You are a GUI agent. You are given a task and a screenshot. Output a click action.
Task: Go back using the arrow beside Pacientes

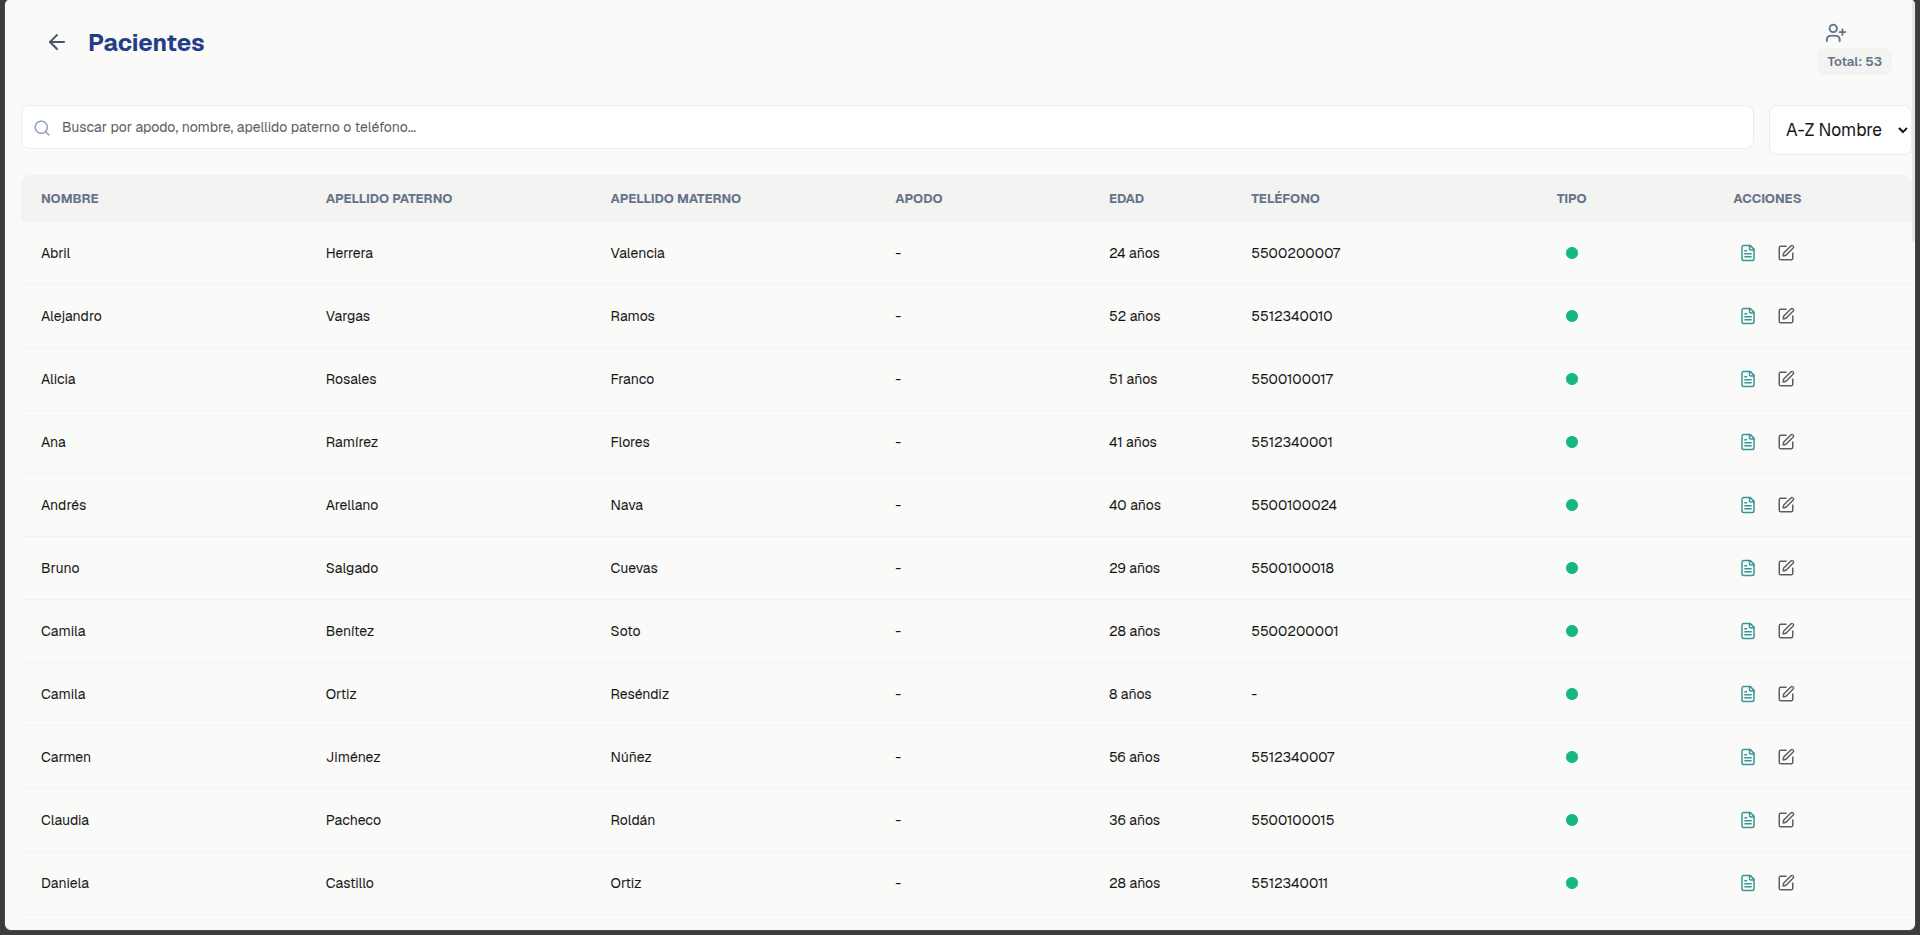[57, 42]
